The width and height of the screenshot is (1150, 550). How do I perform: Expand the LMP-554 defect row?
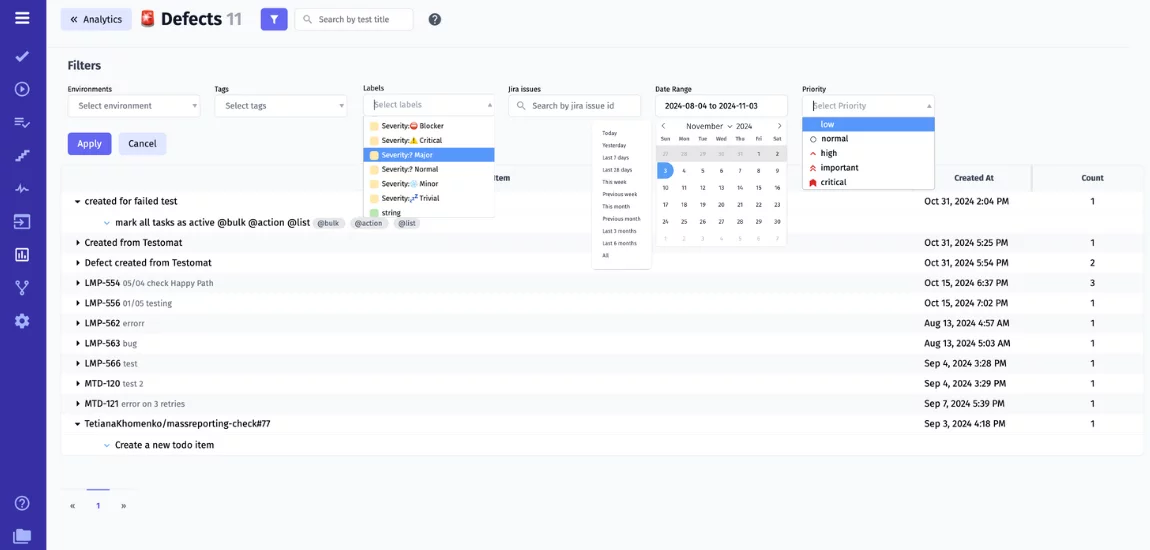[78, 283]
